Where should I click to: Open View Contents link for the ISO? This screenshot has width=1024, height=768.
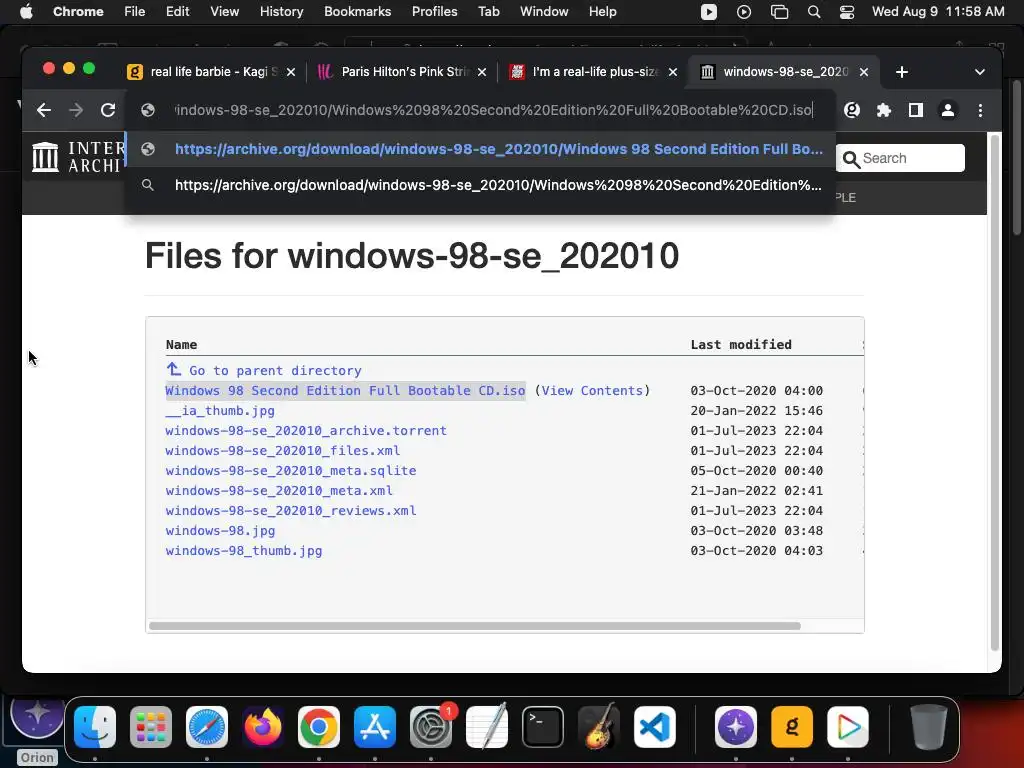click(x=592, y=391)
